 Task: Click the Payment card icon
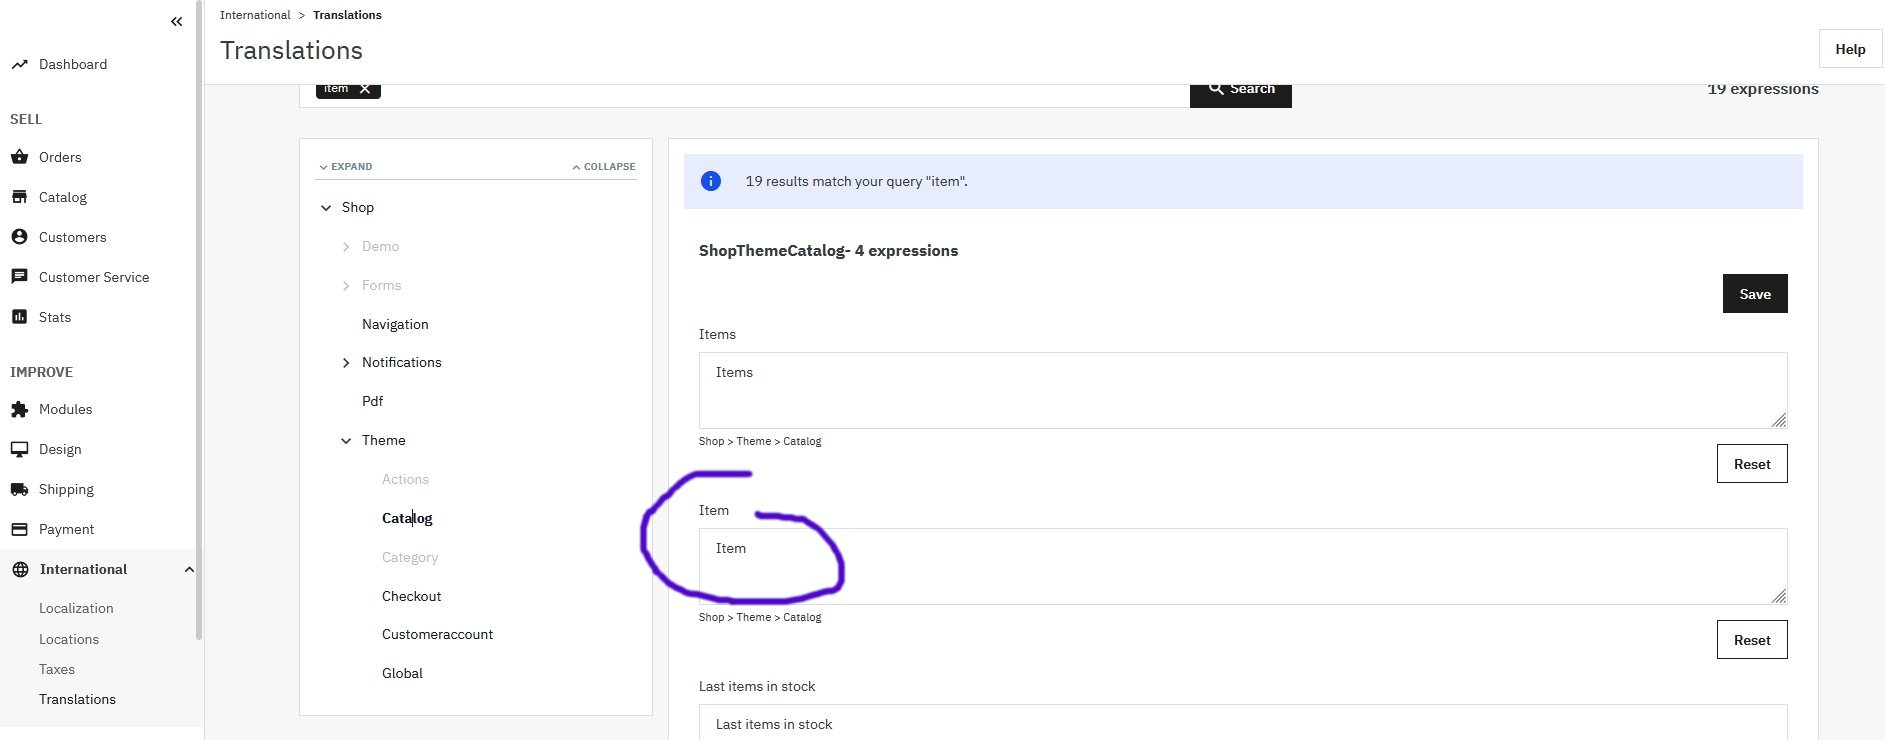(19, 529)
